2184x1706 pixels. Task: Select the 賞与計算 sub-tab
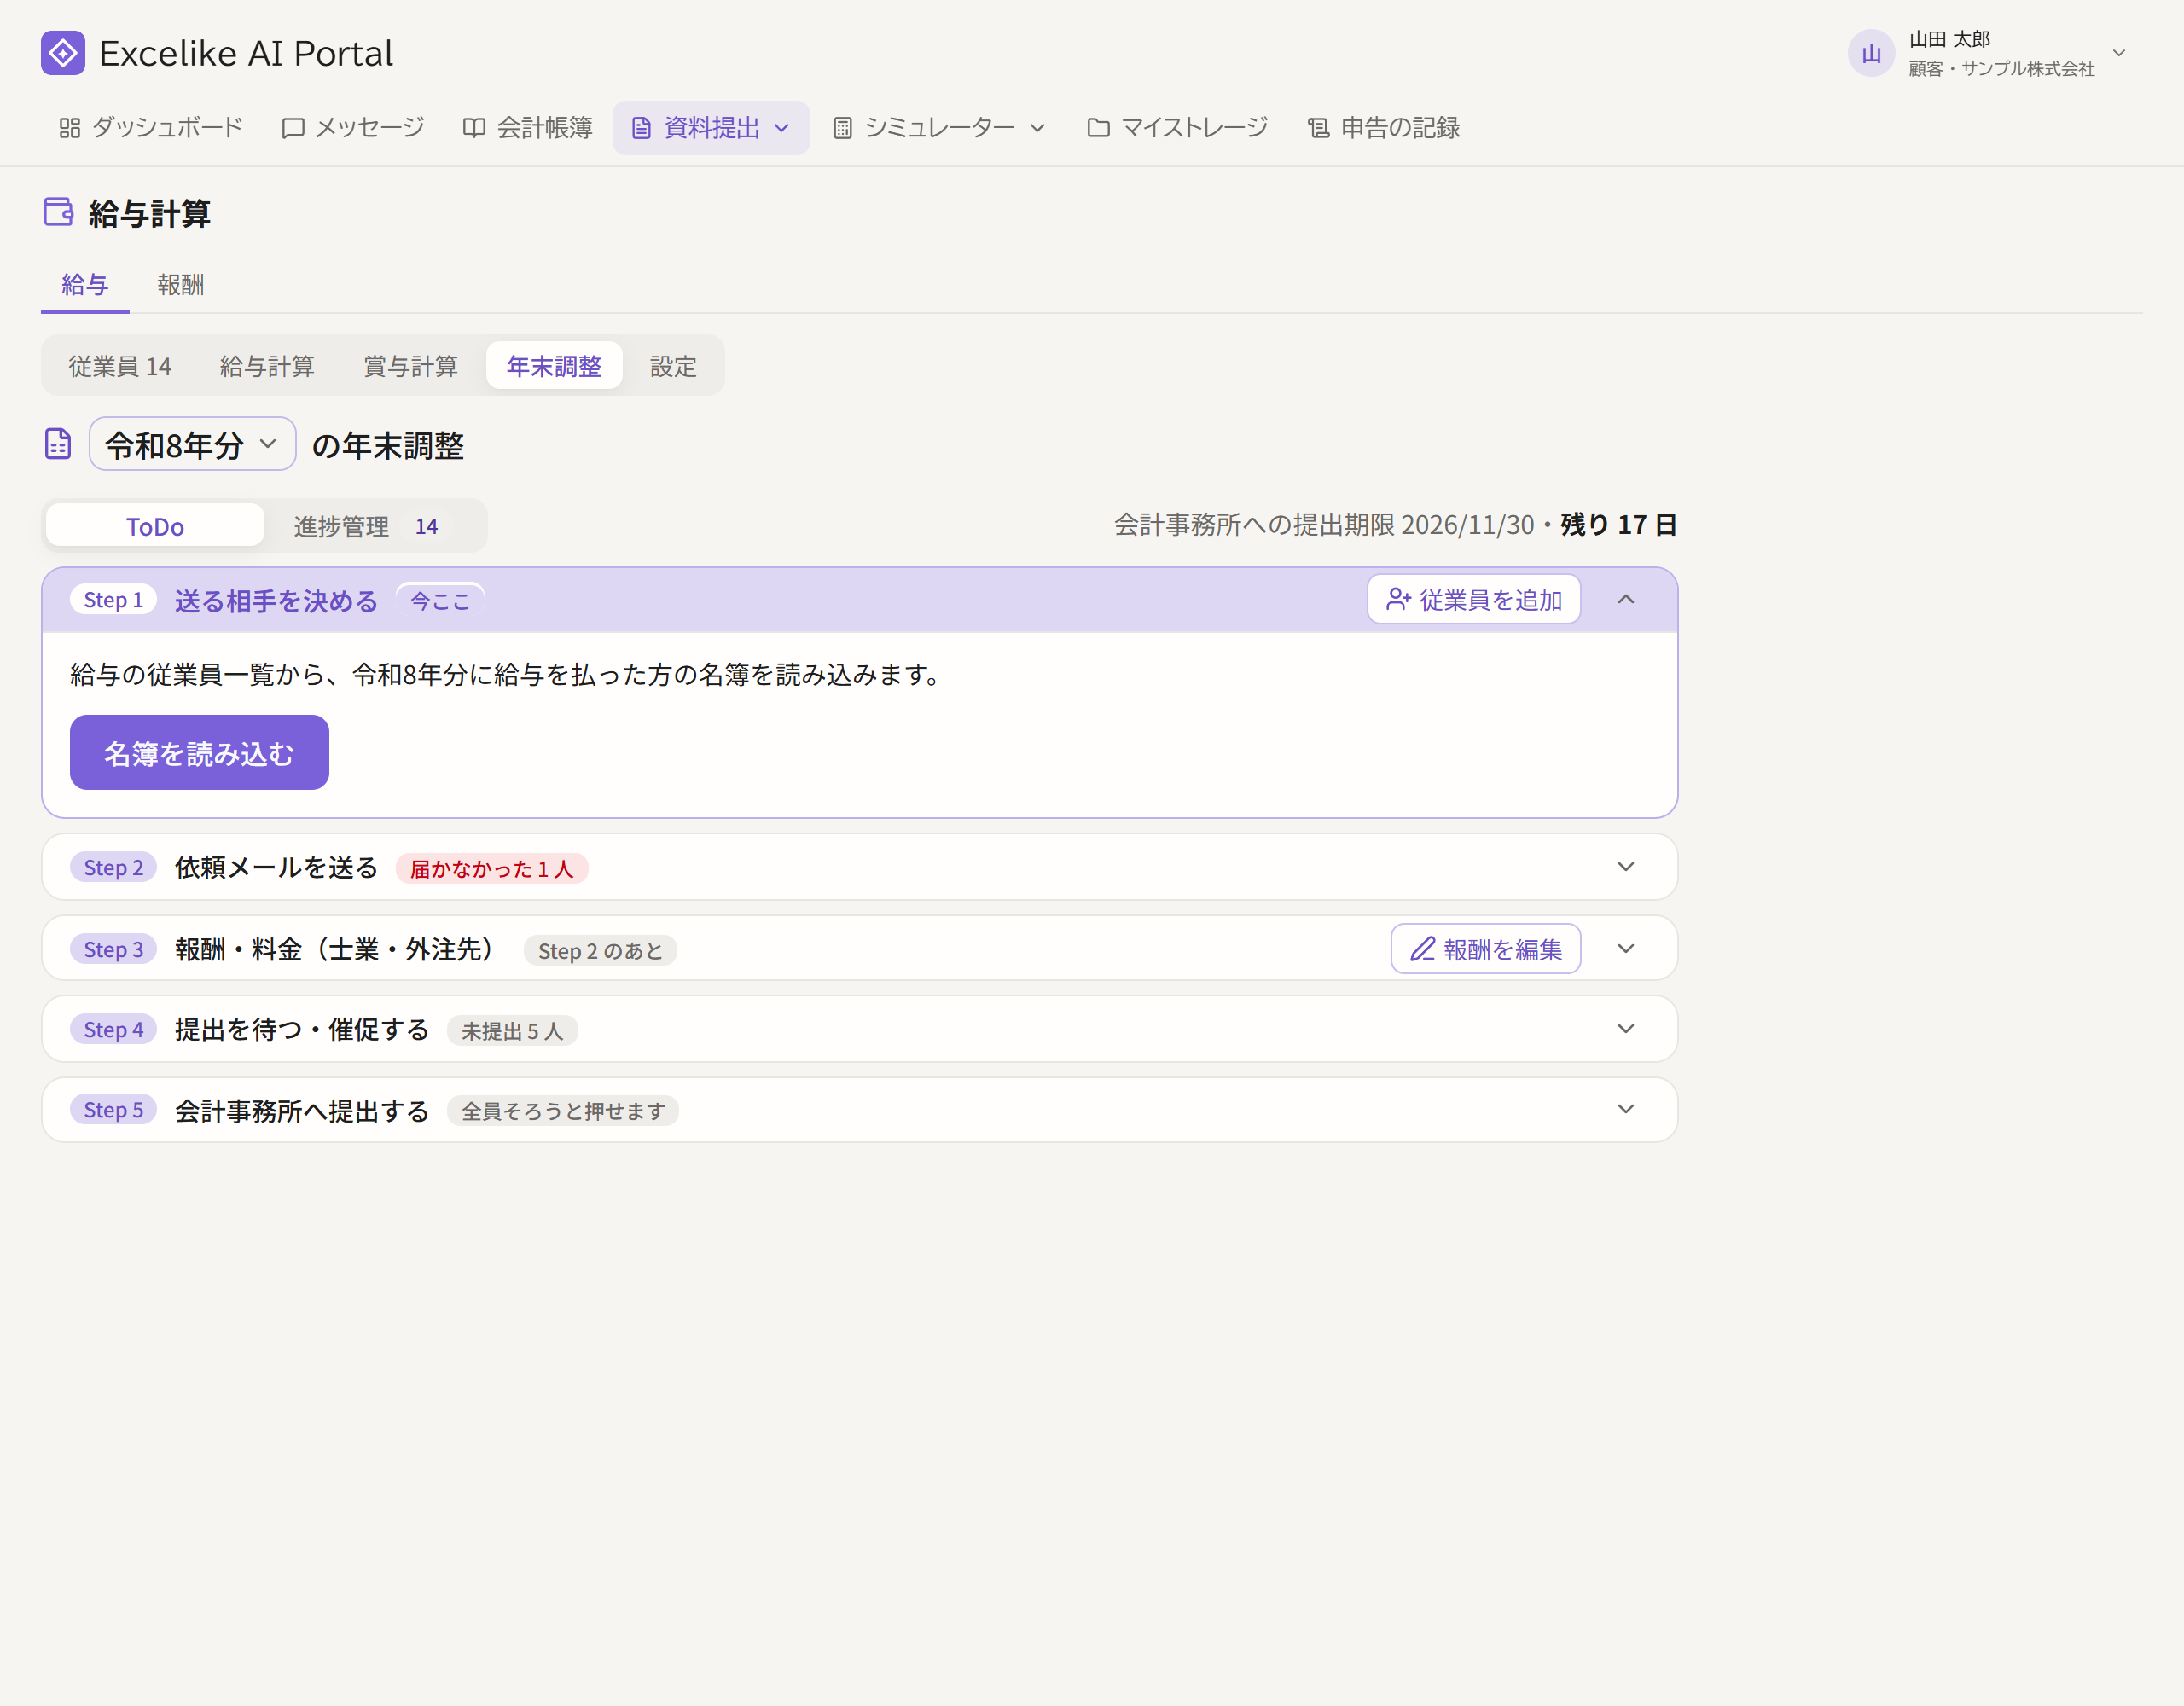[411, 366]
